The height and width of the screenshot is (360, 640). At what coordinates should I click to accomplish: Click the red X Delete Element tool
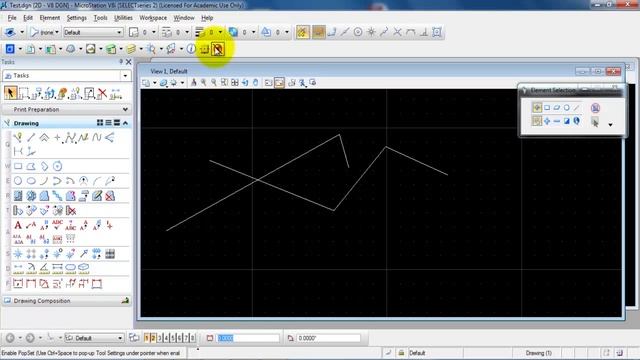(102, 93)
